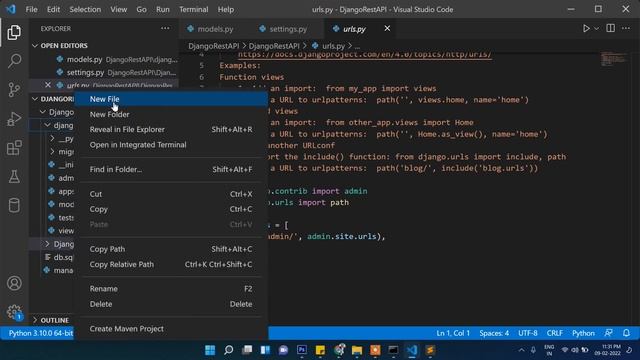Click the VS Code logo icon
640x360 pixels.
(11, 9)
